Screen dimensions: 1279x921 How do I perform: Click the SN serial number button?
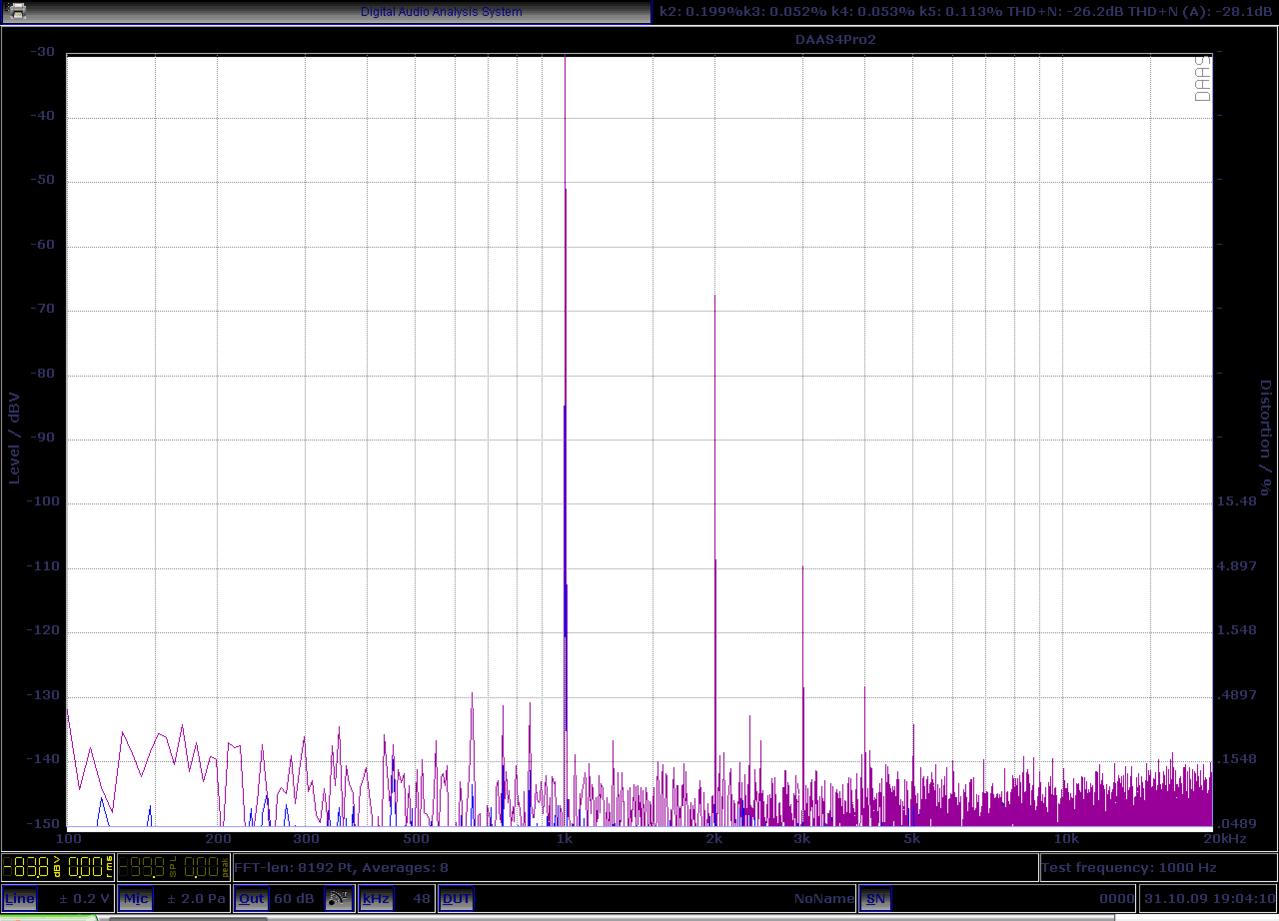click(875, 898)
